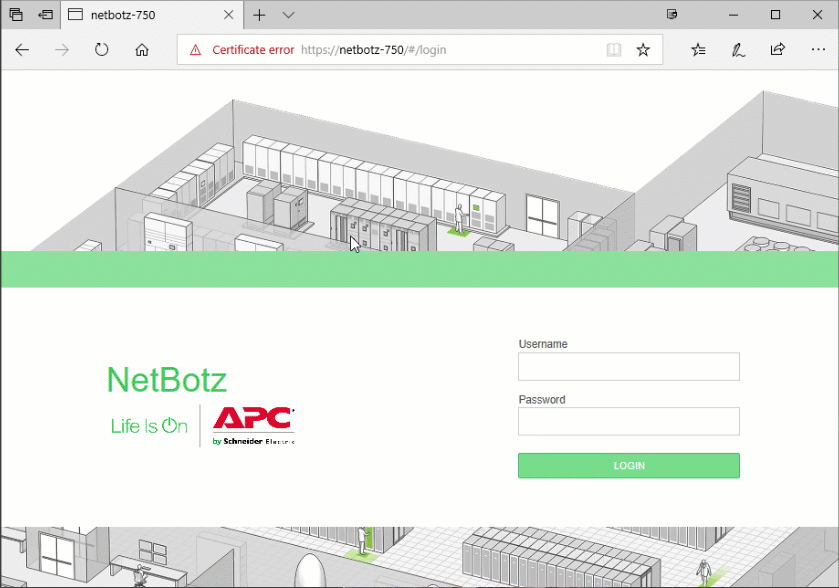The image size is (839, 588).
Task: Go to the home page
Action: [142, 50]
